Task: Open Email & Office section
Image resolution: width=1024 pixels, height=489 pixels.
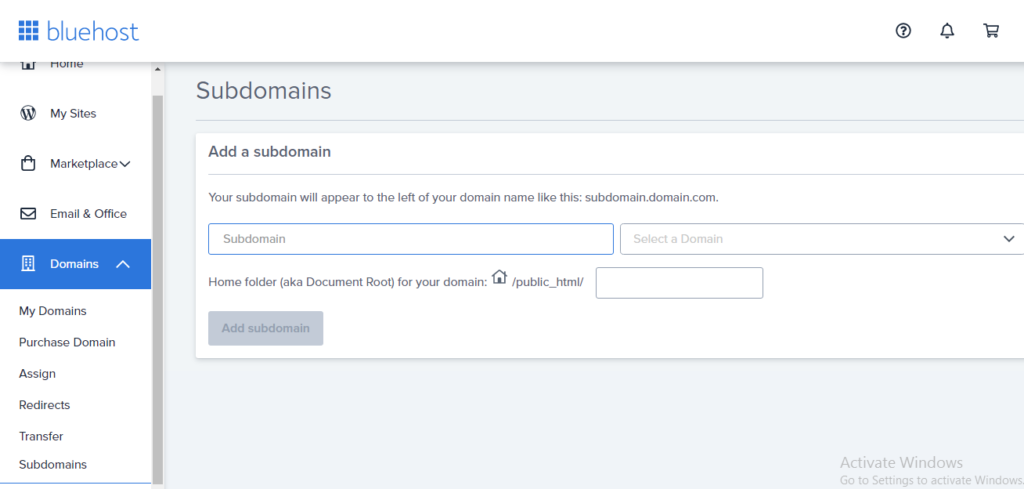Action: [x=88, y=213]
